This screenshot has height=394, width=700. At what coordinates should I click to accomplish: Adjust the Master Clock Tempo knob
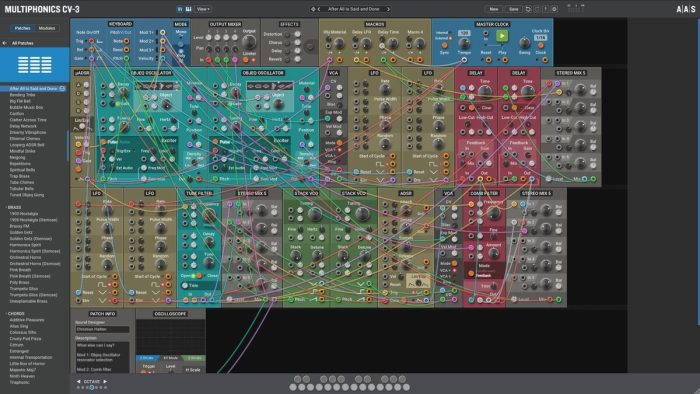tap(464, 44)
